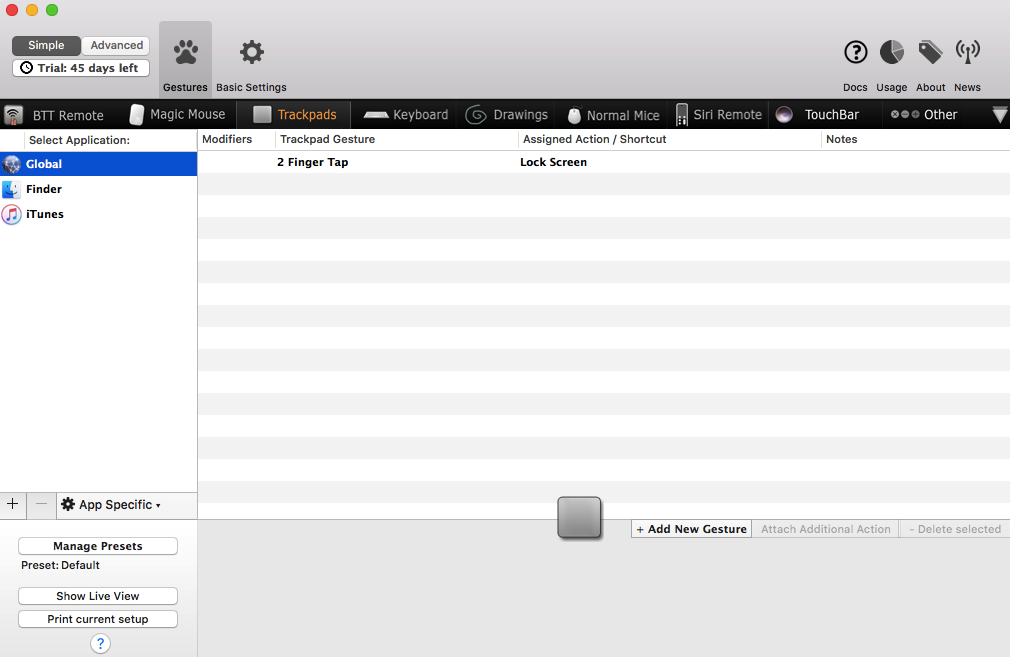
Task: Open the Gestures paw icon section
Action: coord(185,53)
